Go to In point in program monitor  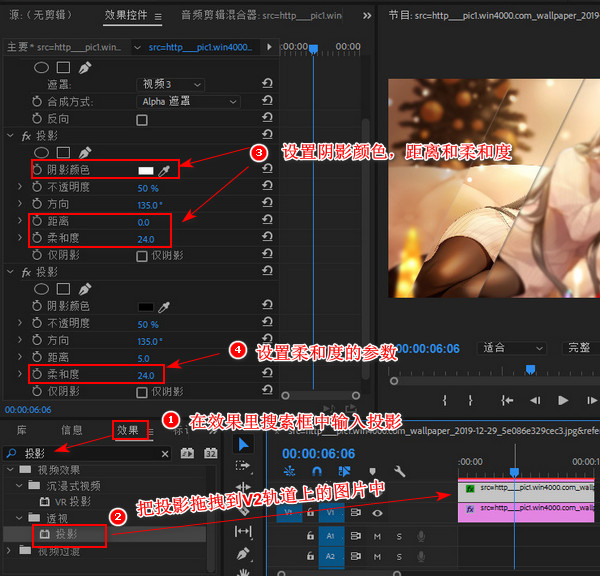pyautogui.click(x=507, y=401)
